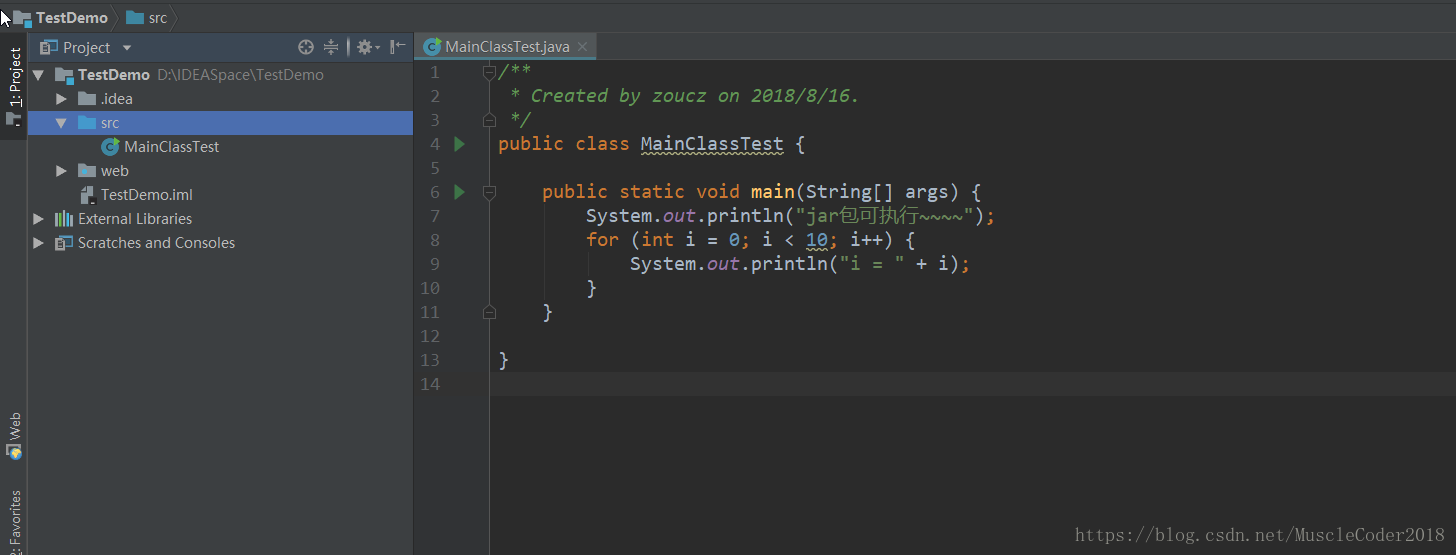
Task: Switch to the MainClassTest.java editor tab
Action: click(506, 46)
